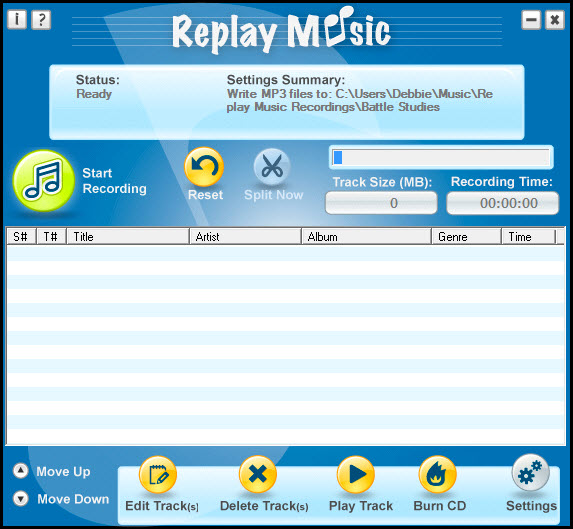573x529 pixels.
Task: Open the info 'i' button
Action: (x=17, y=19)
